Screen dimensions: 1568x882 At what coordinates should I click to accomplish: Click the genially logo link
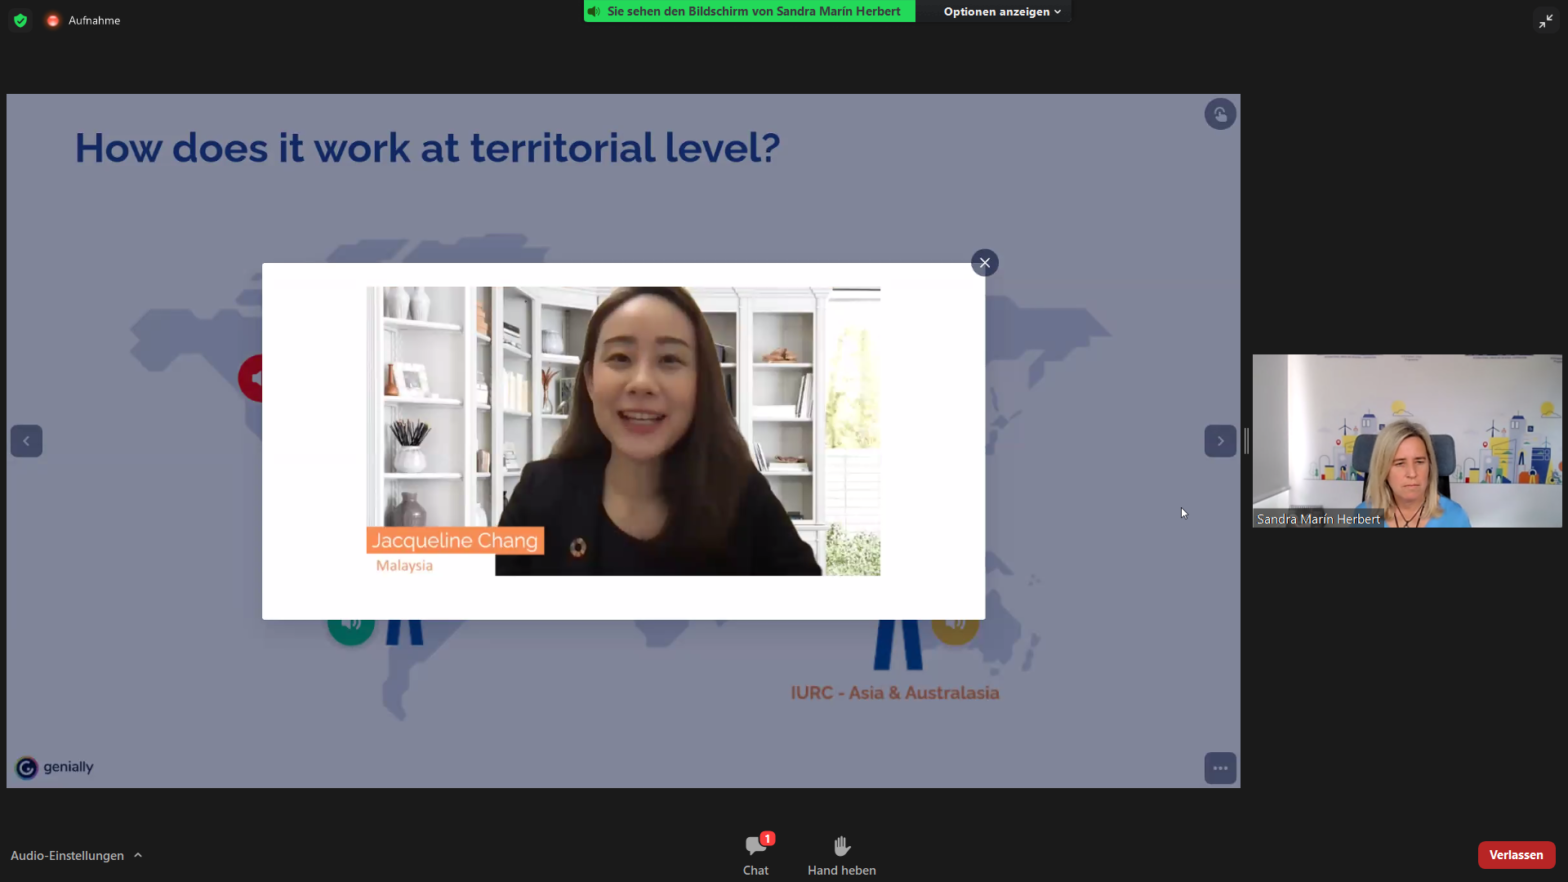tap(55, 767)
